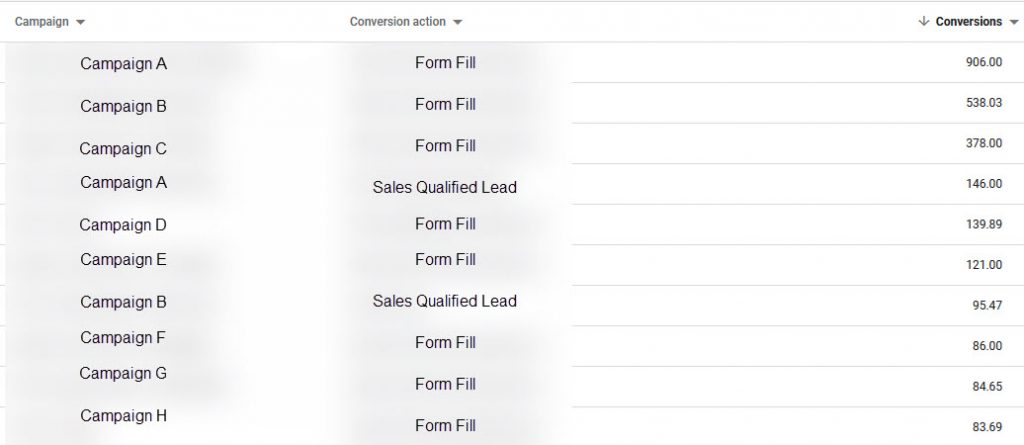This screenshot has height=445, width=1024.
Task: Expand the Conversion action dropdown arrow
Action: point(458,22)
